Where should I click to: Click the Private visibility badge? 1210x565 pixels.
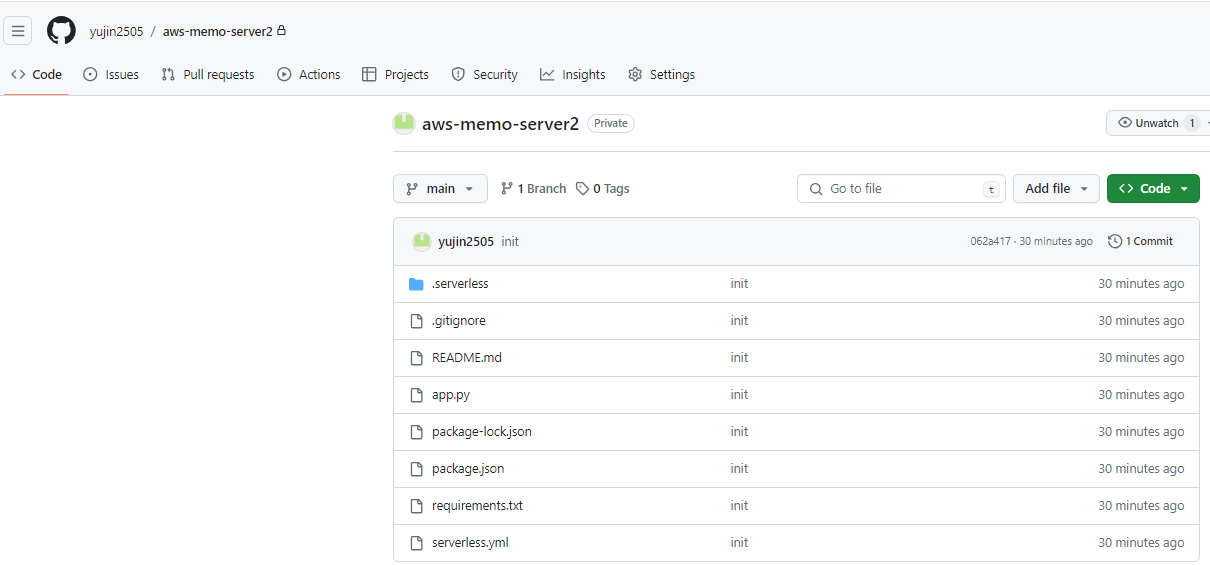pos(611,124)
